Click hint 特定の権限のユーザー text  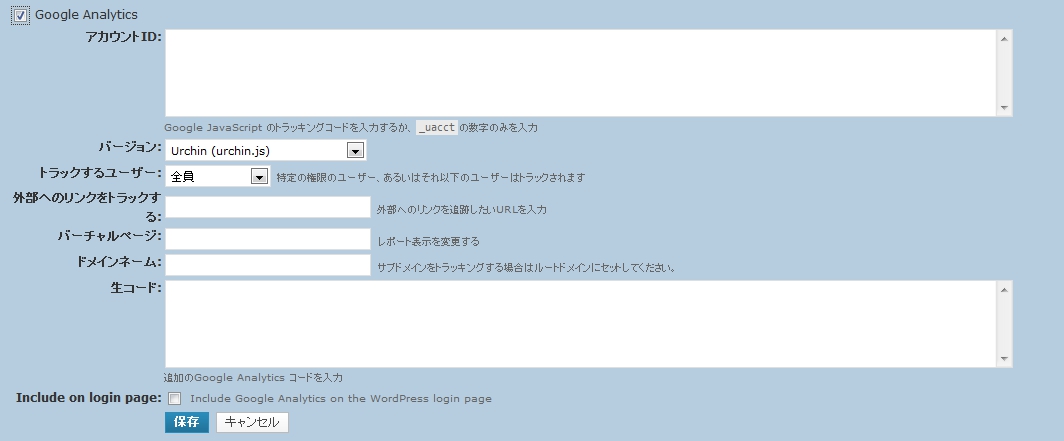(x=431, y=178)
